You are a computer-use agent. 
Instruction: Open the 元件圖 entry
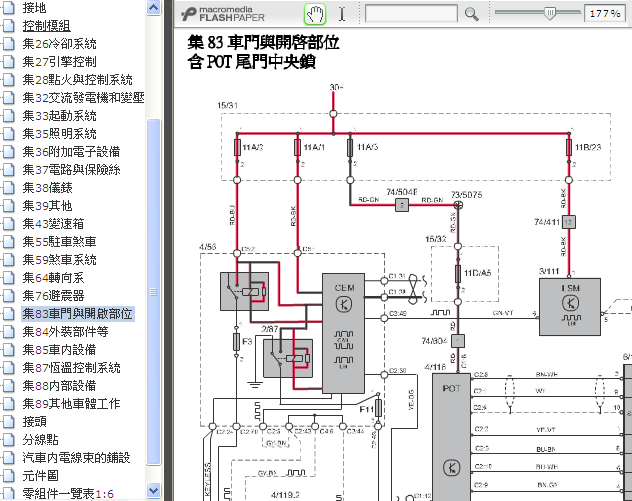tap(40, 476)
